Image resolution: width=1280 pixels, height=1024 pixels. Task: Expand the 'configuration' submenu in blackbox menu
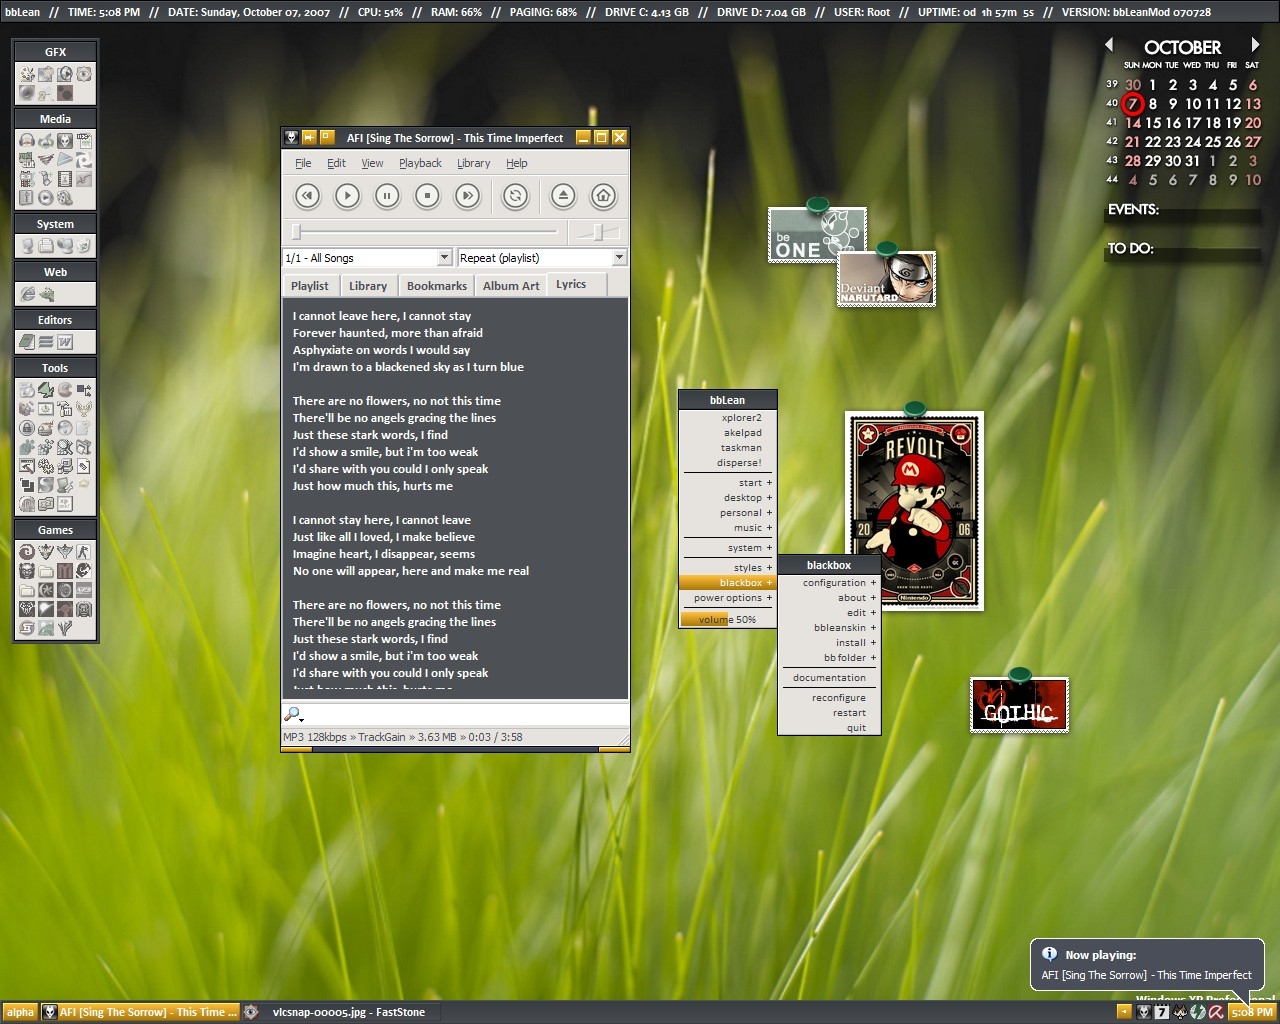coord(834,583)
